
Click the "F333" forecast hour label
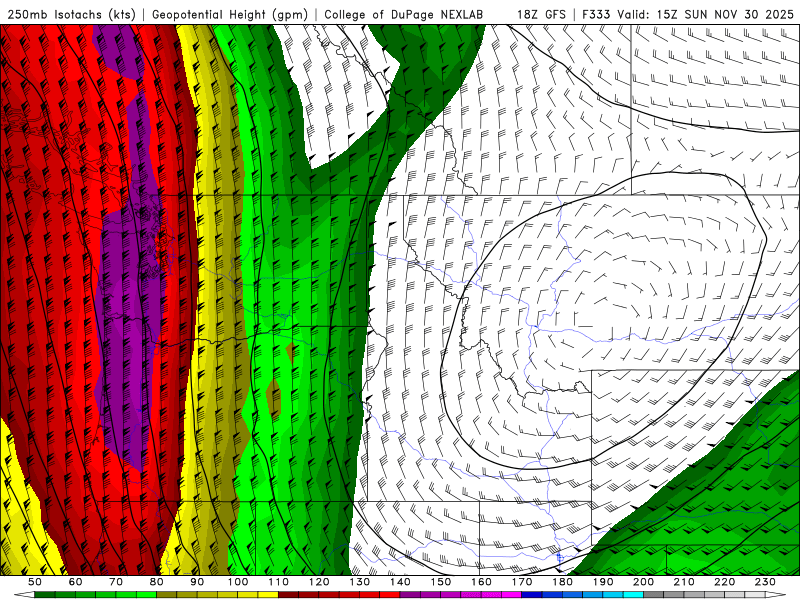tap(596, 14)
